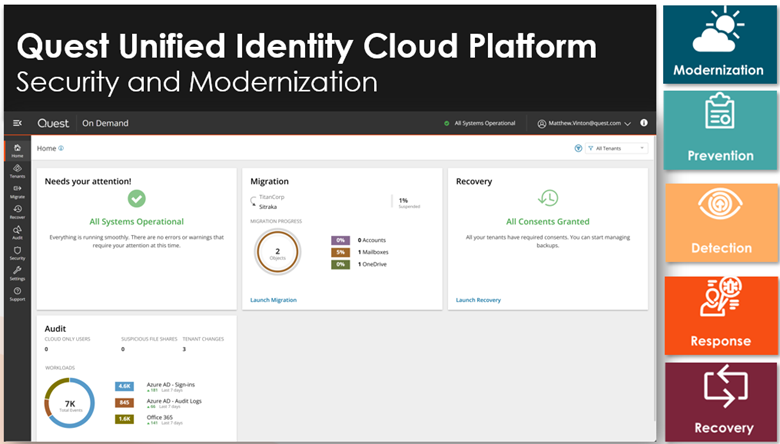780x444 pixels.
Task: Click the Quest logo in the header
Action: (53, 123)
